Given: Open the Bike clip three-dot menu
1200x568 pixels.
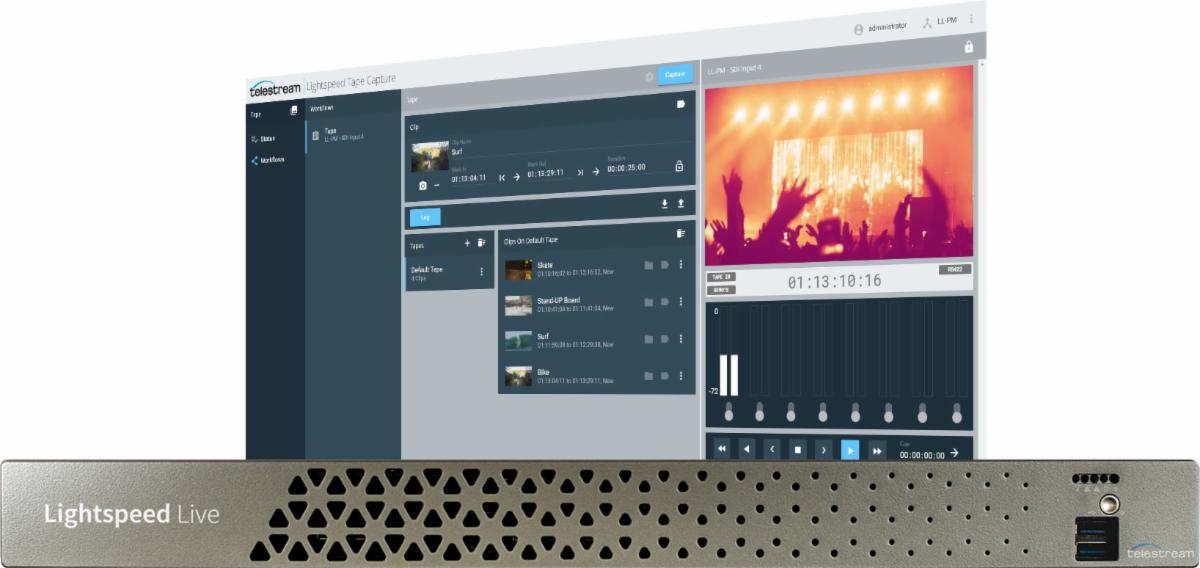Looking at the screenshot, I should 681,376.
